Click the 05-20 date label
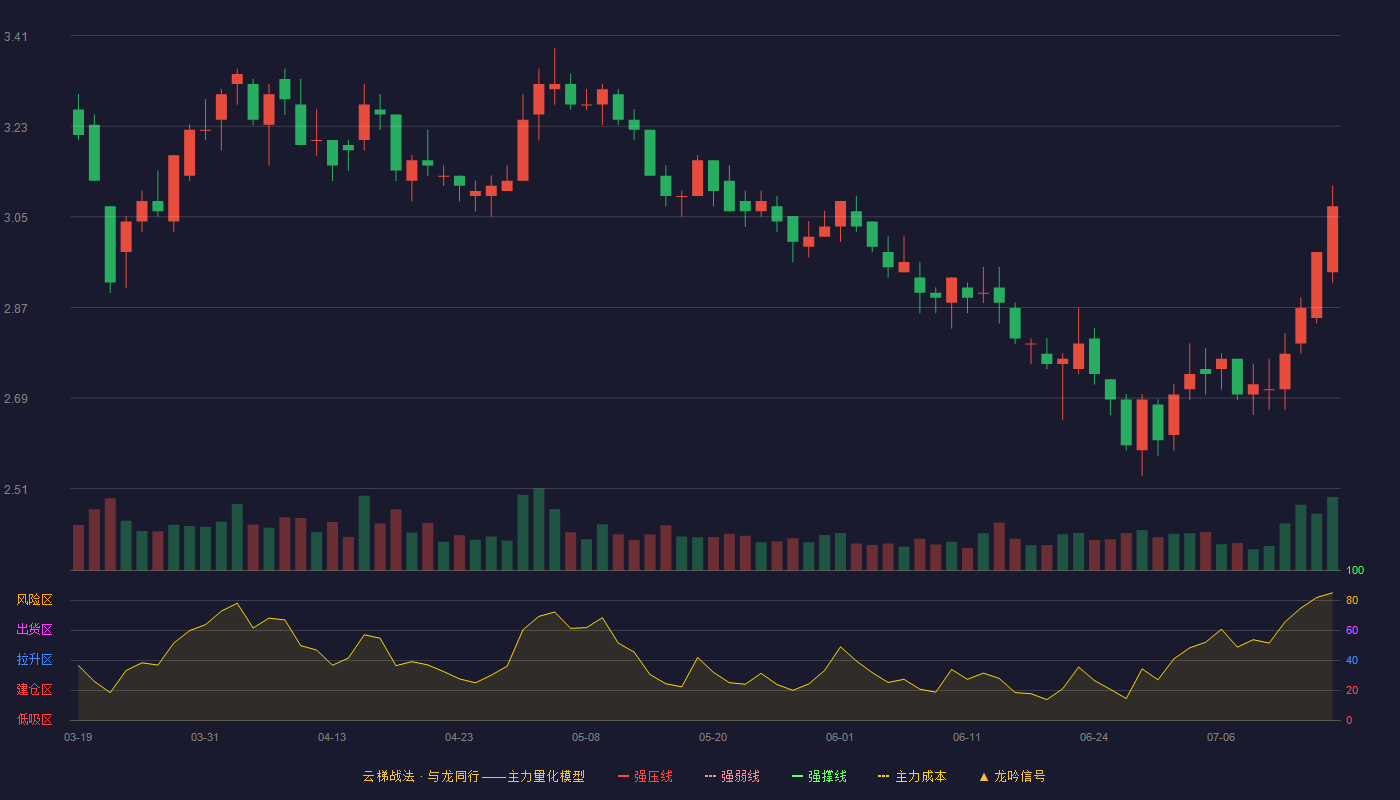Image resolution: width=1400 pixels, height=800 pixels. [x=713, y=737]
